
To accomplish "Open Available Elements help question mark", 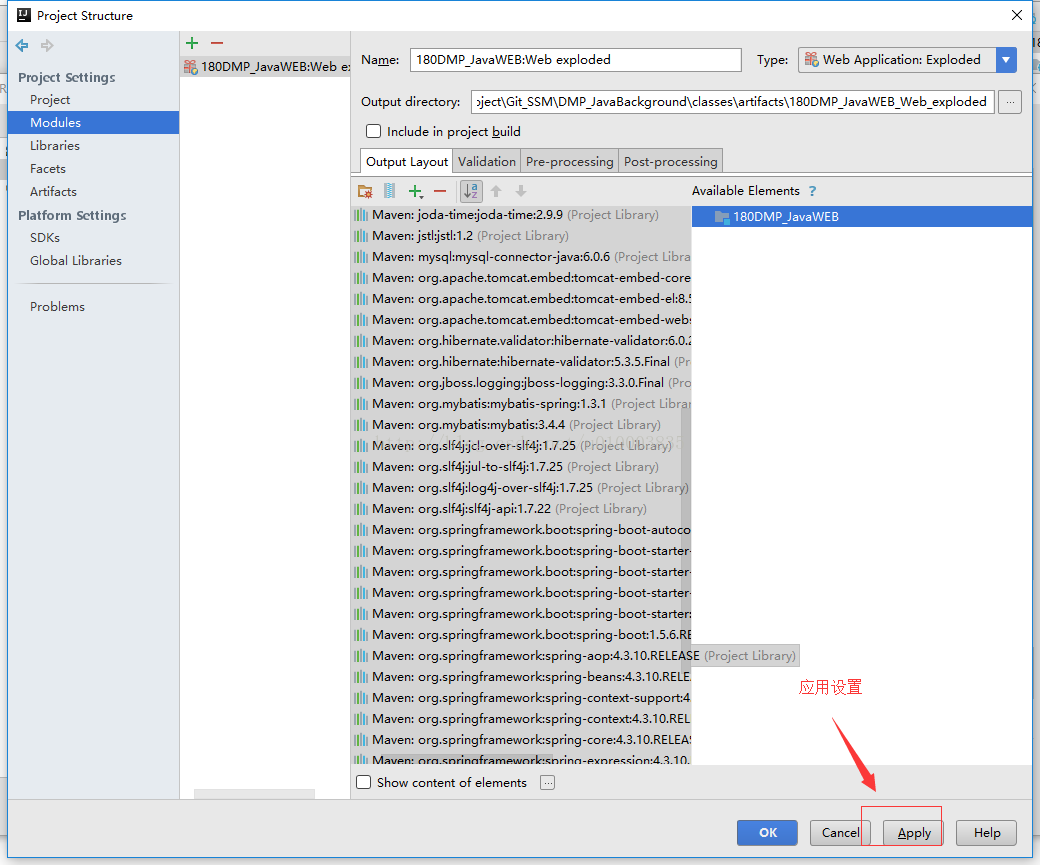I will [x=812, y=191].
